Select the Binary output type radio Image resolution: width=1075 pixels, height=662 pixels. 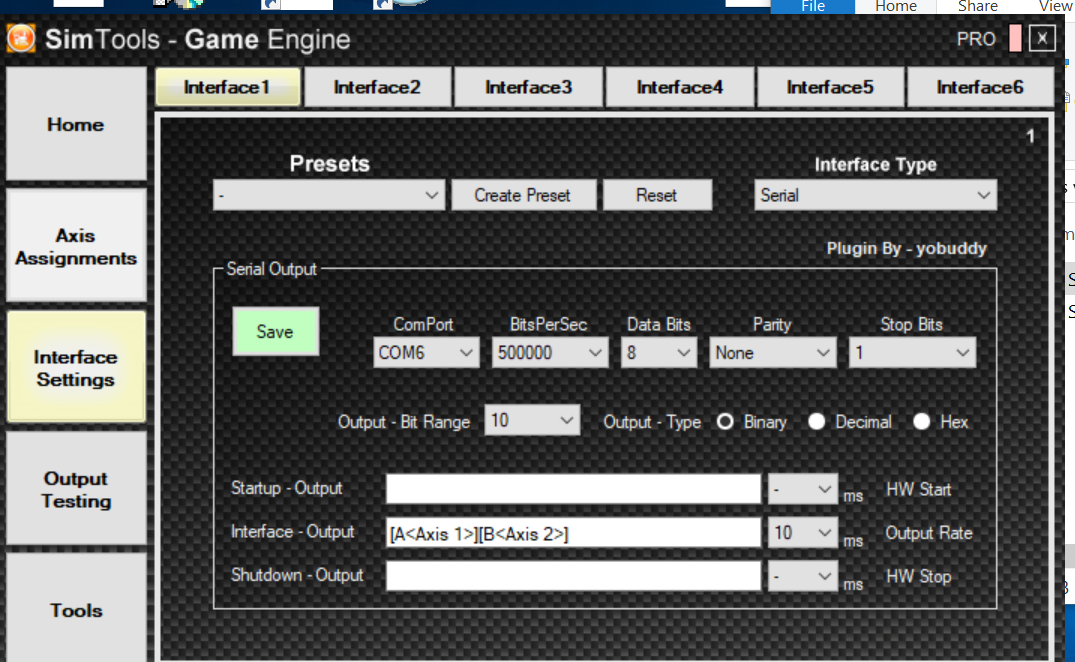point(725,421)
